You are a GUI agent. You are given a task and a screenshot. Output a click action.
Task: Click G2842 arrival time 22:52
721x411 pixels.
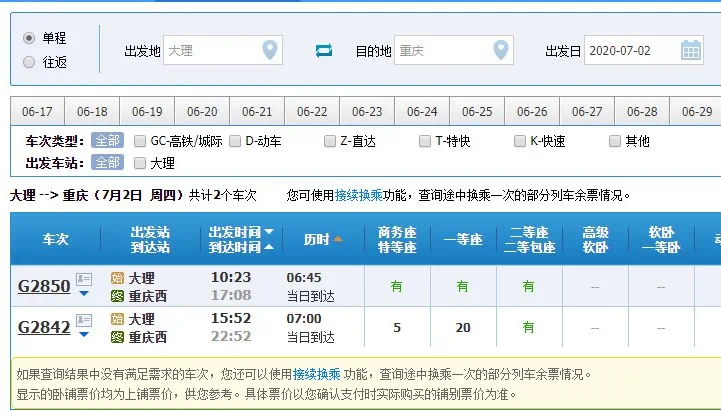point(231,336)
